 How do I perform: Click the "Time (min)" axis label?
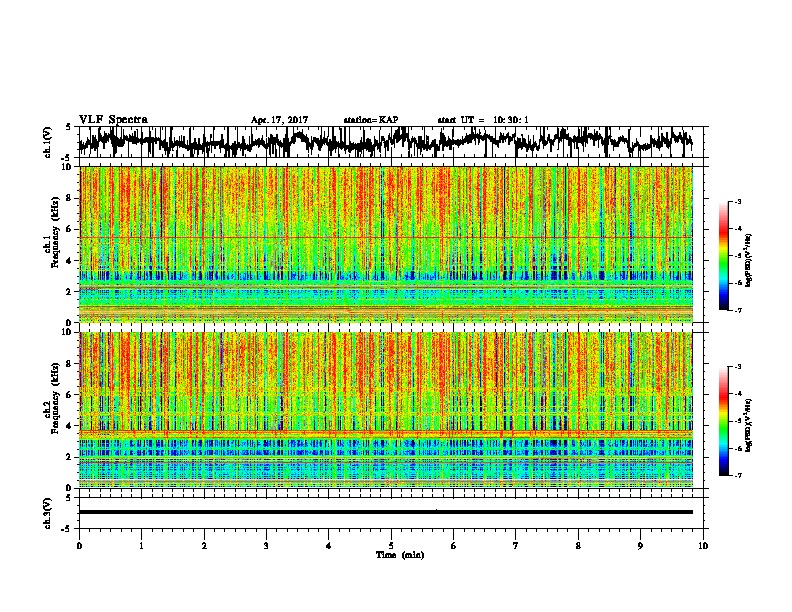click(x=400, y=555)
